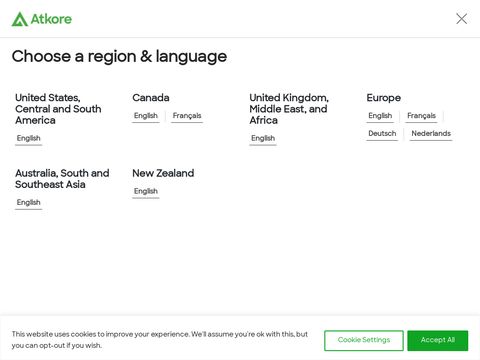Open Cookie Settings
The width and height of the screenshot is (480, 360).
point(364,340)
